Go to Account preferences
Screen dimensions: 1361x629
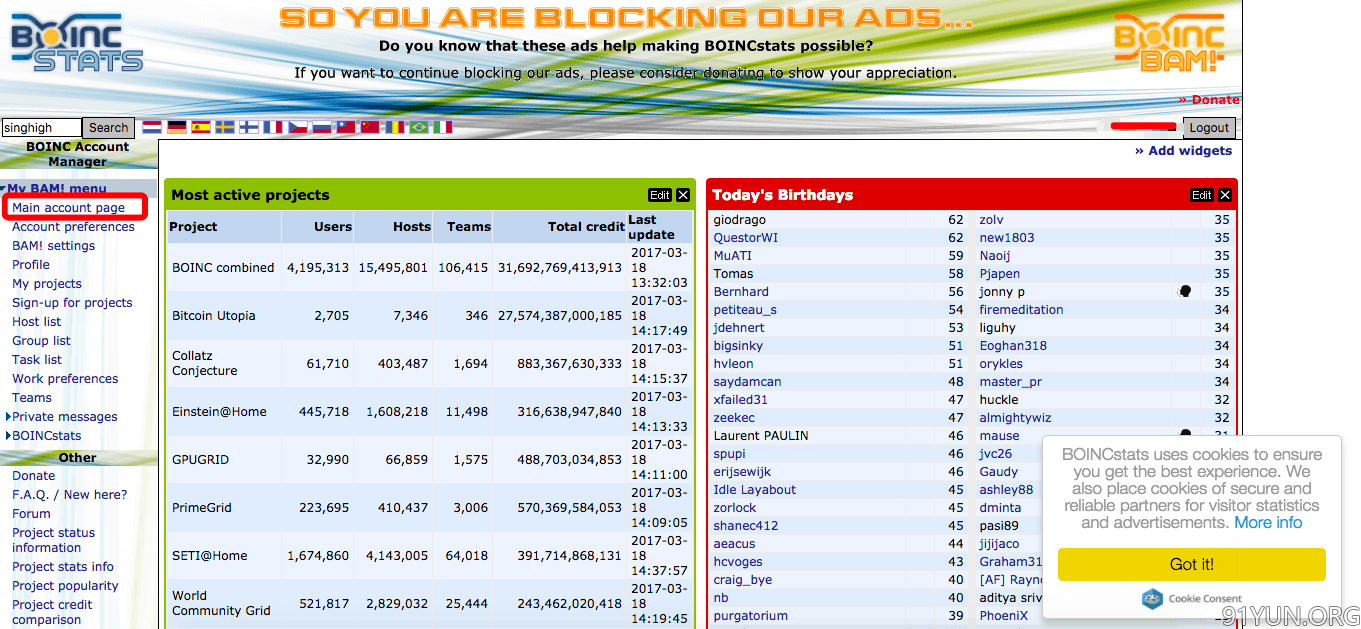click(73, 227)
